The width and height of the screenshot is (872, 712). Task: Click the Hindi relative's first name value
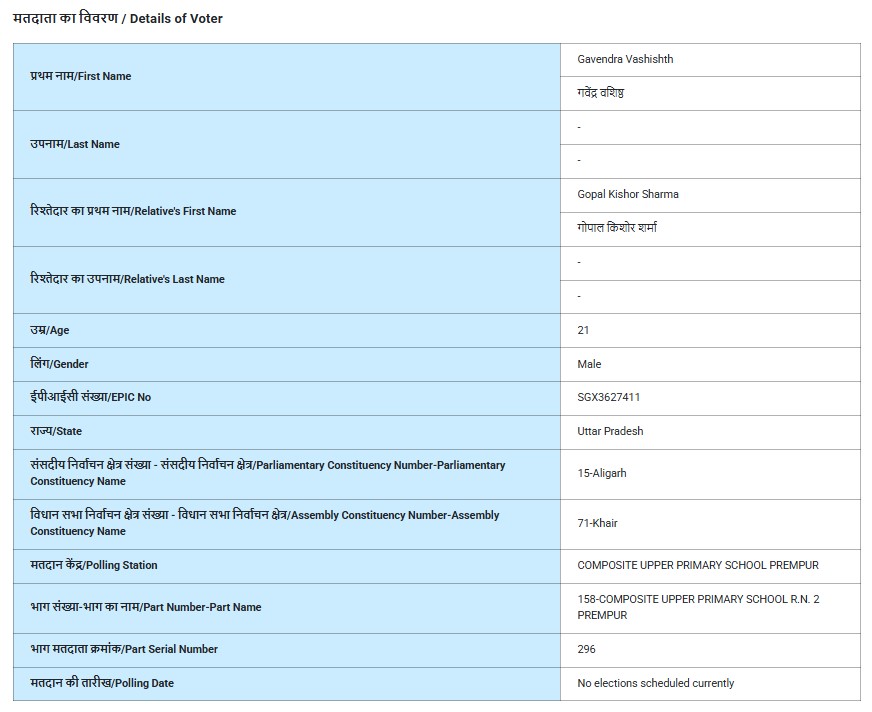[617, 228]
